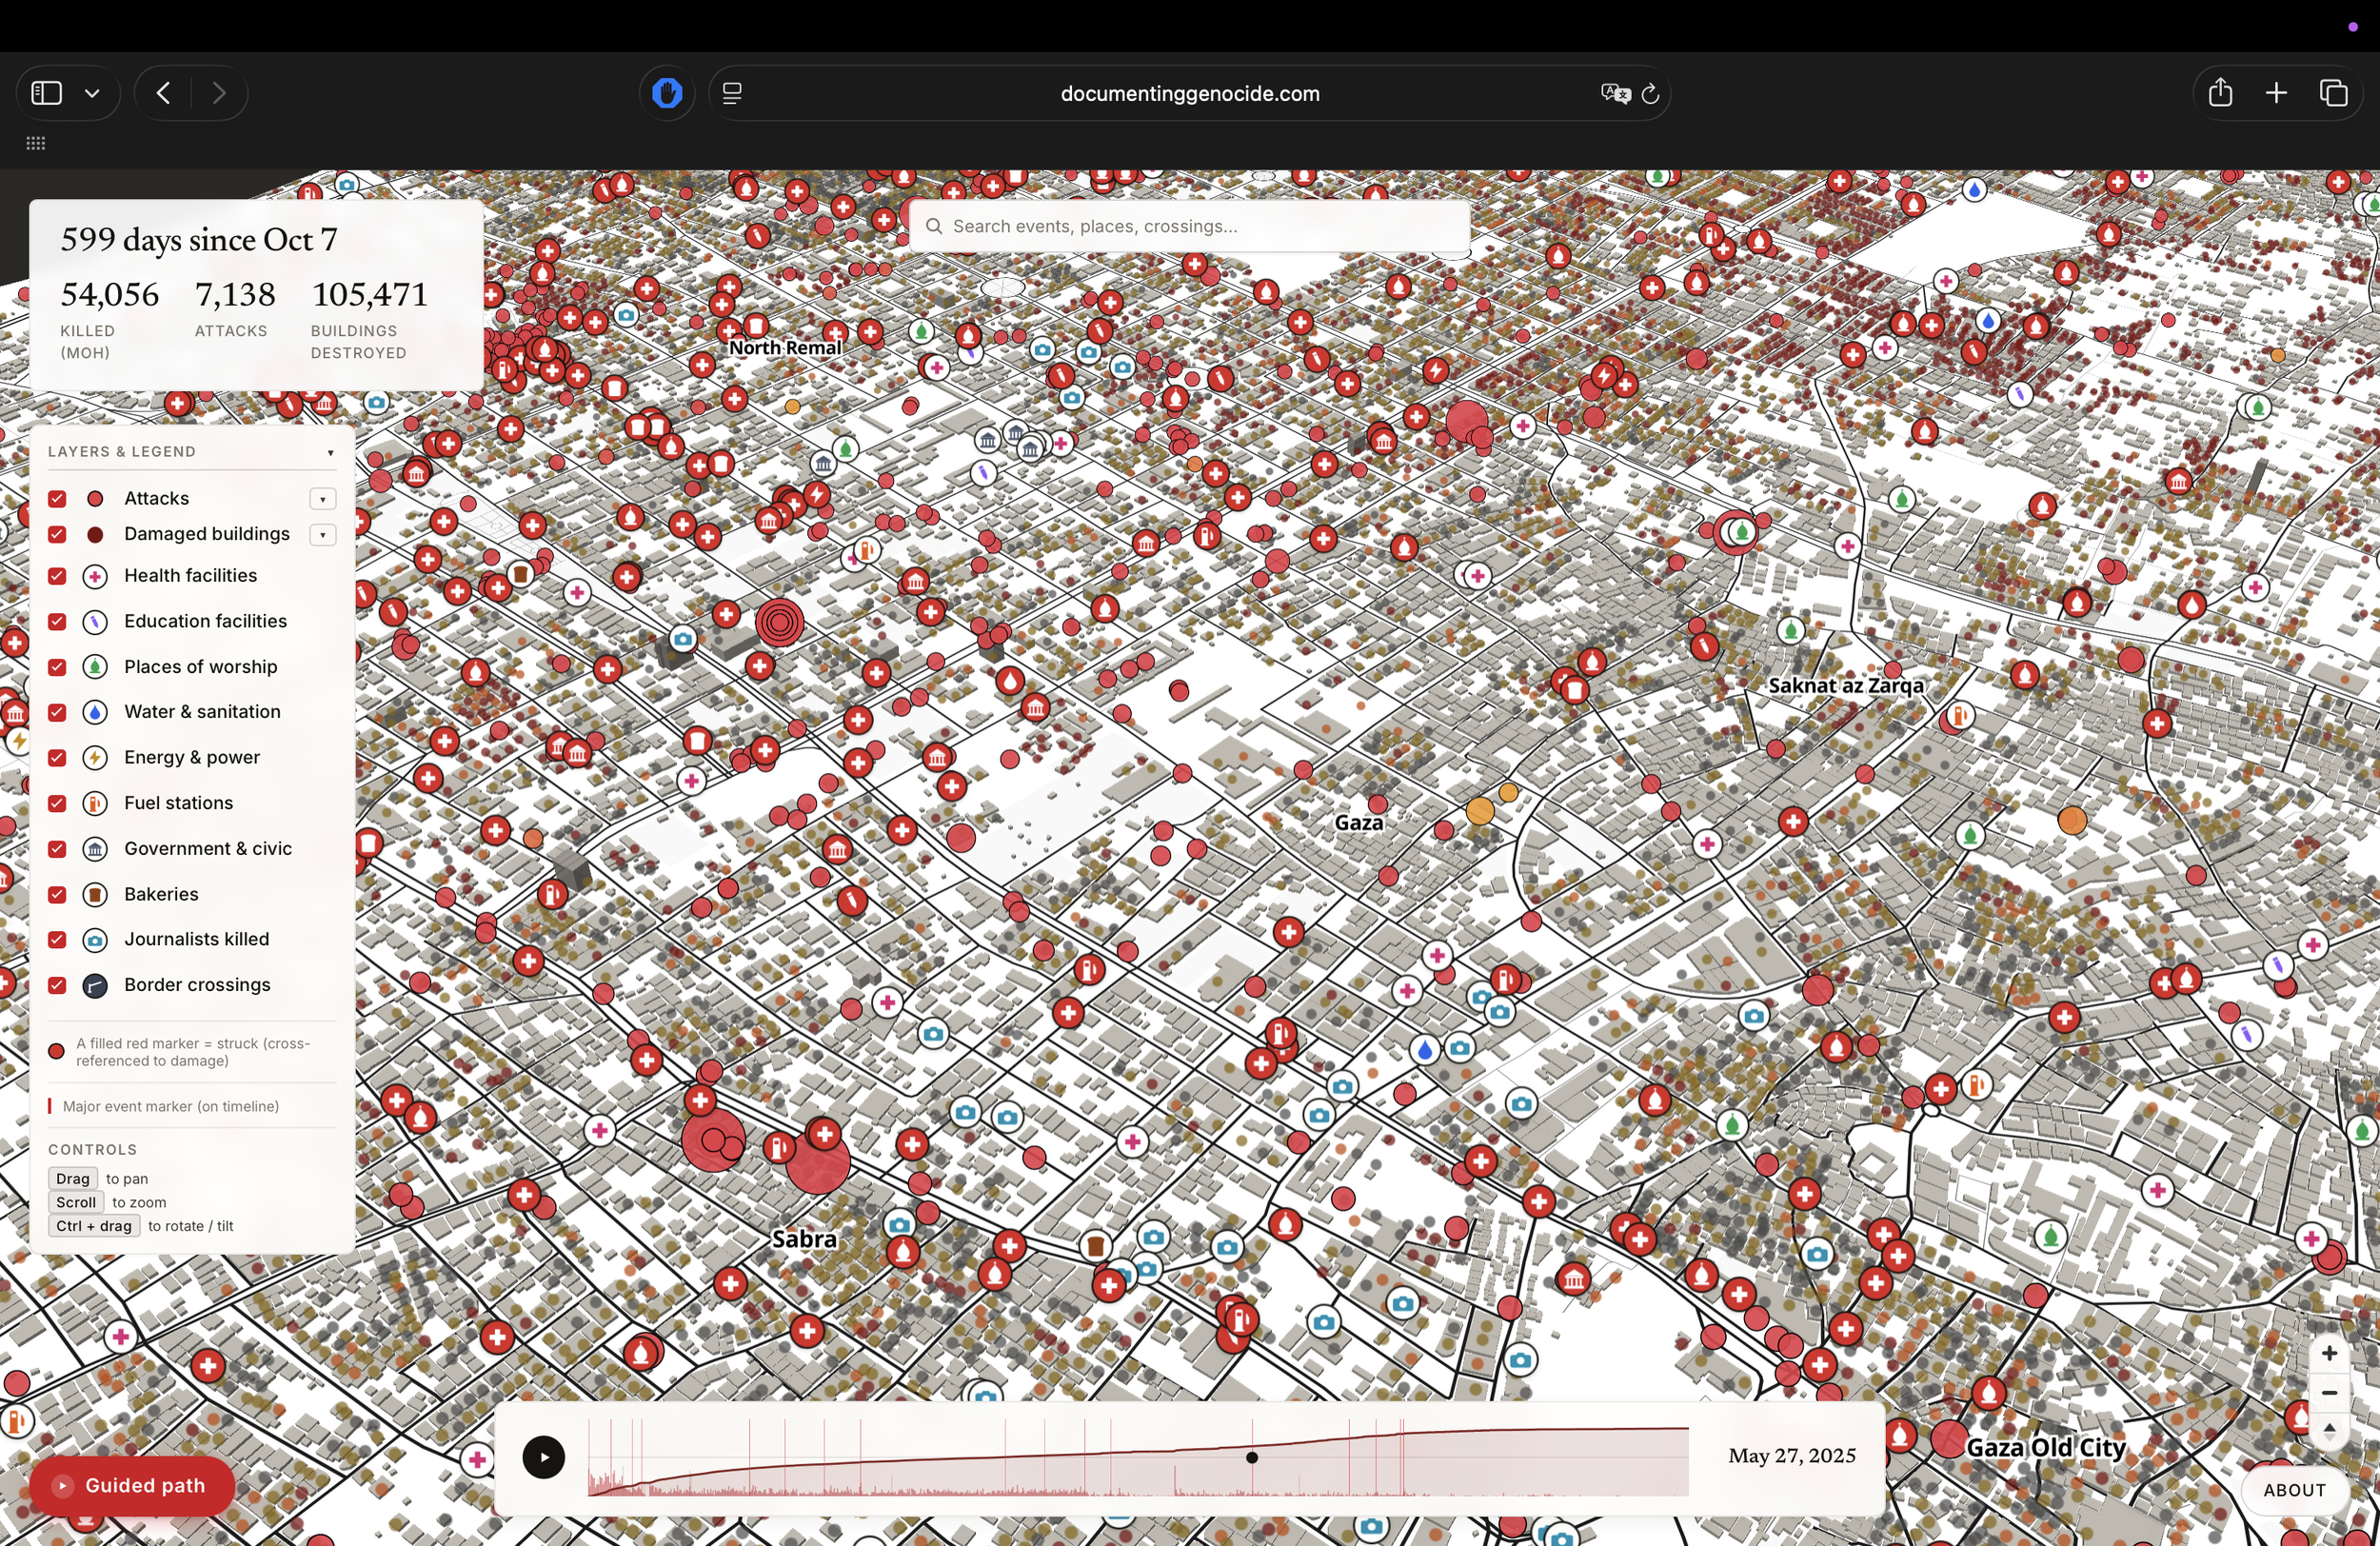This screenshot has width=2380, height=1546.
Task: Click the Health facilities legend icon
Action: point(95,576)
